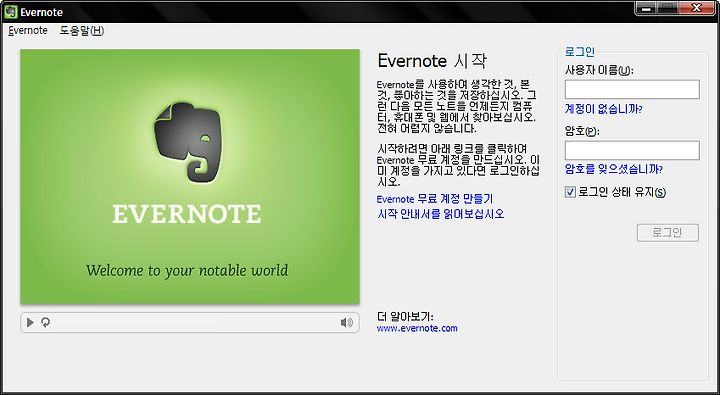The image size is (720, 395).
Task: Click the 더 알아보기: label
Action: coord(405,317)
